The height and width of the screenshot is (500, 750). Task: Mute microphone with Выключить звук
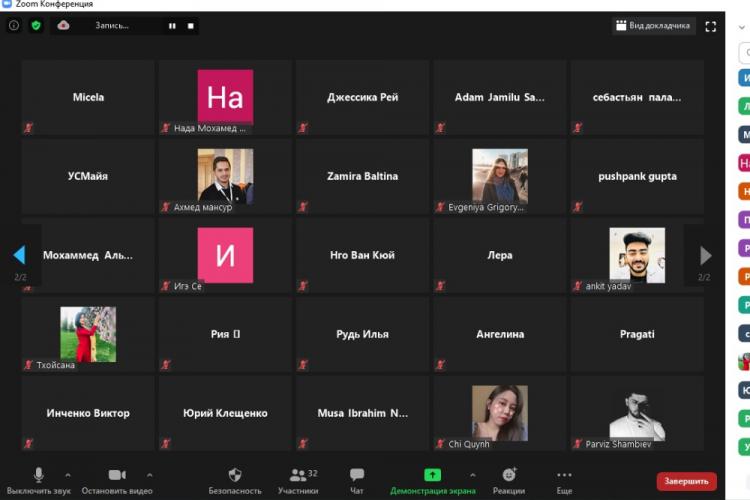pyautogui.click(x=39, y=480)
